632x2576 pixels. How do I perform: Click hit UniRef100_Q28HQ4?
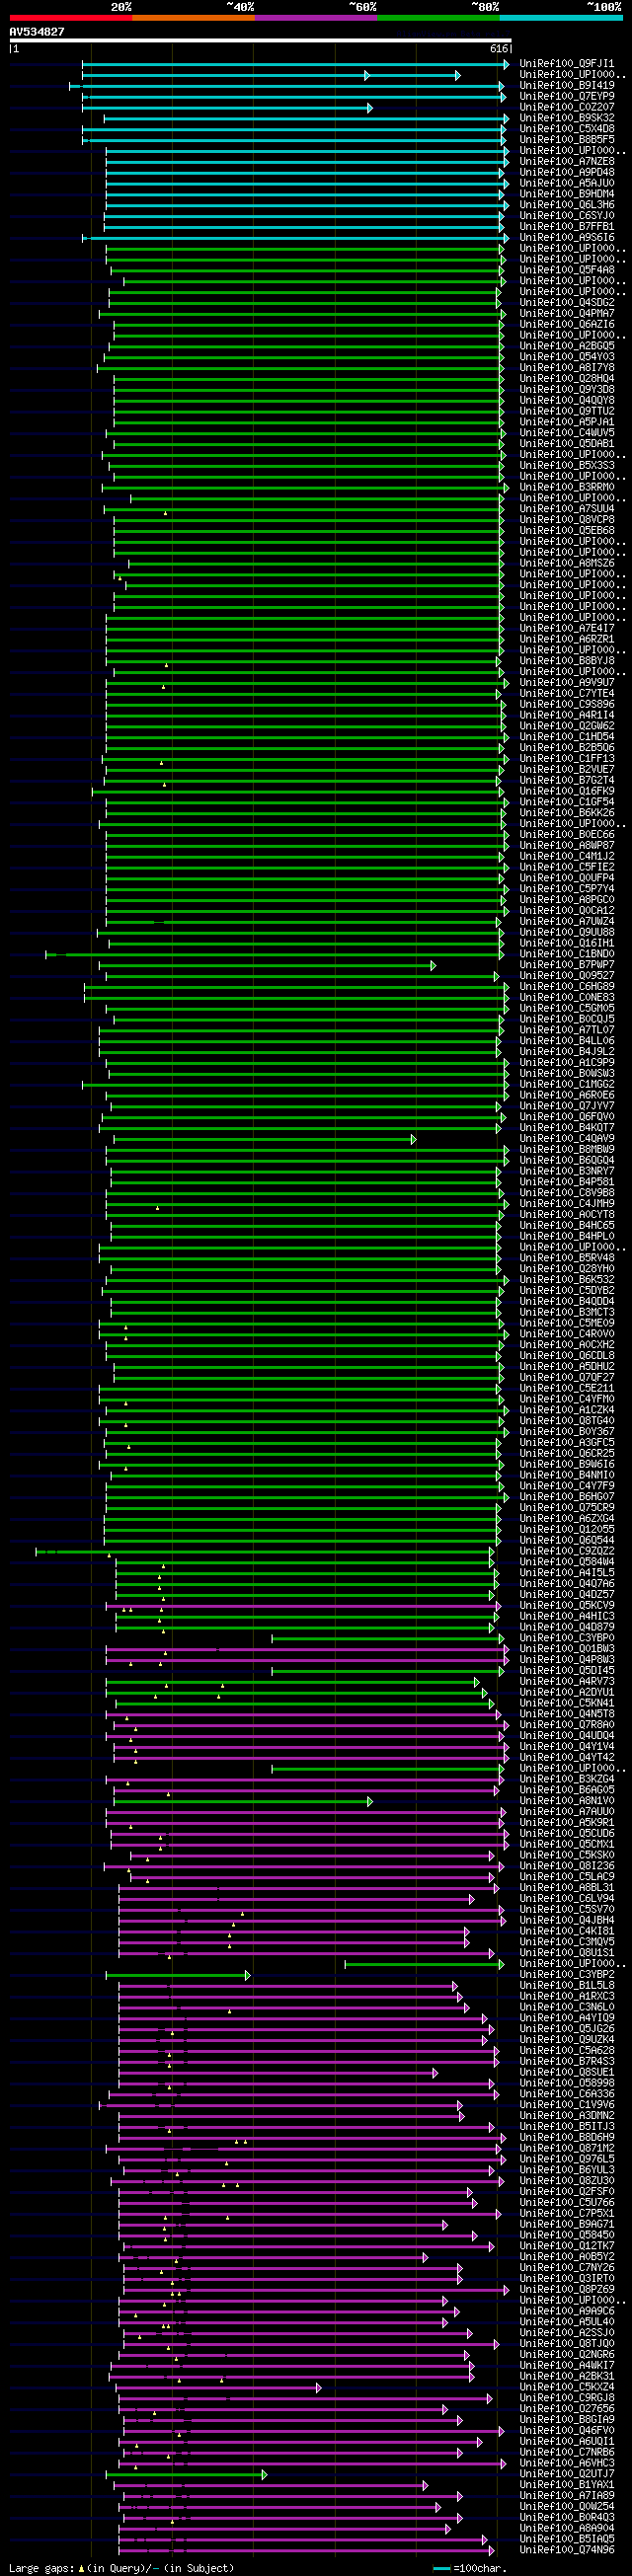click(x=567, y=379)
